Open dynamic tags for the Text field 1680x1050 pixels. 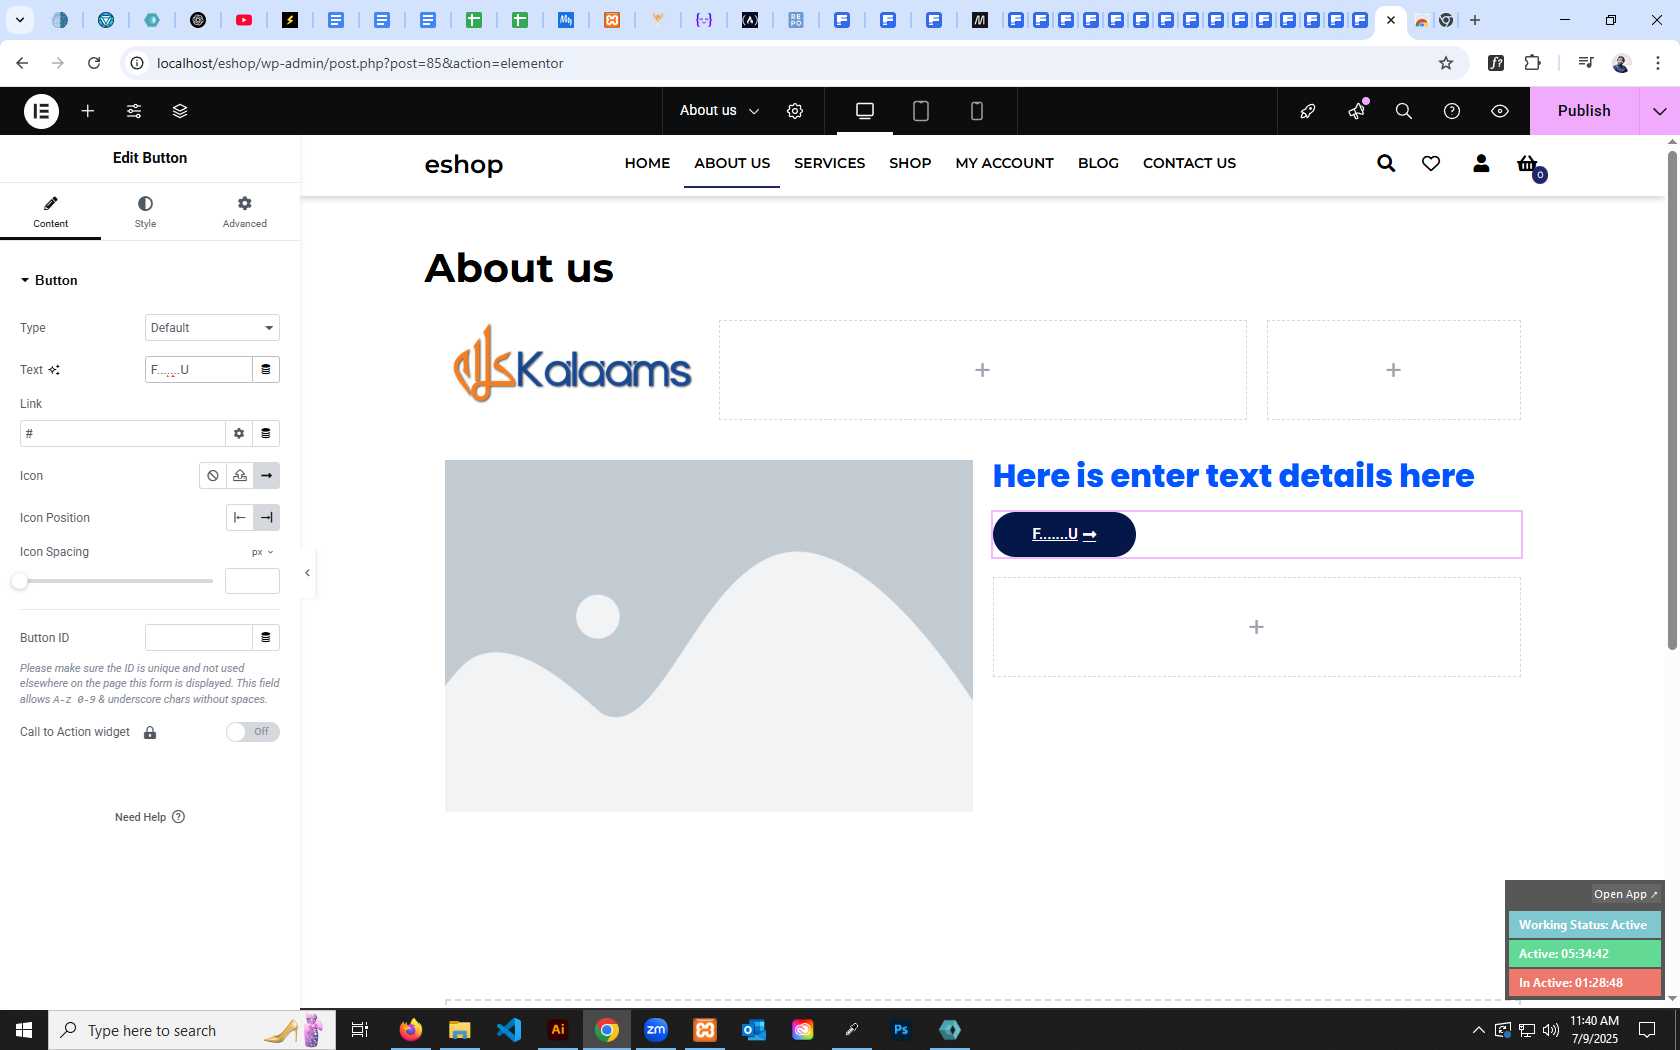[266, 370]
